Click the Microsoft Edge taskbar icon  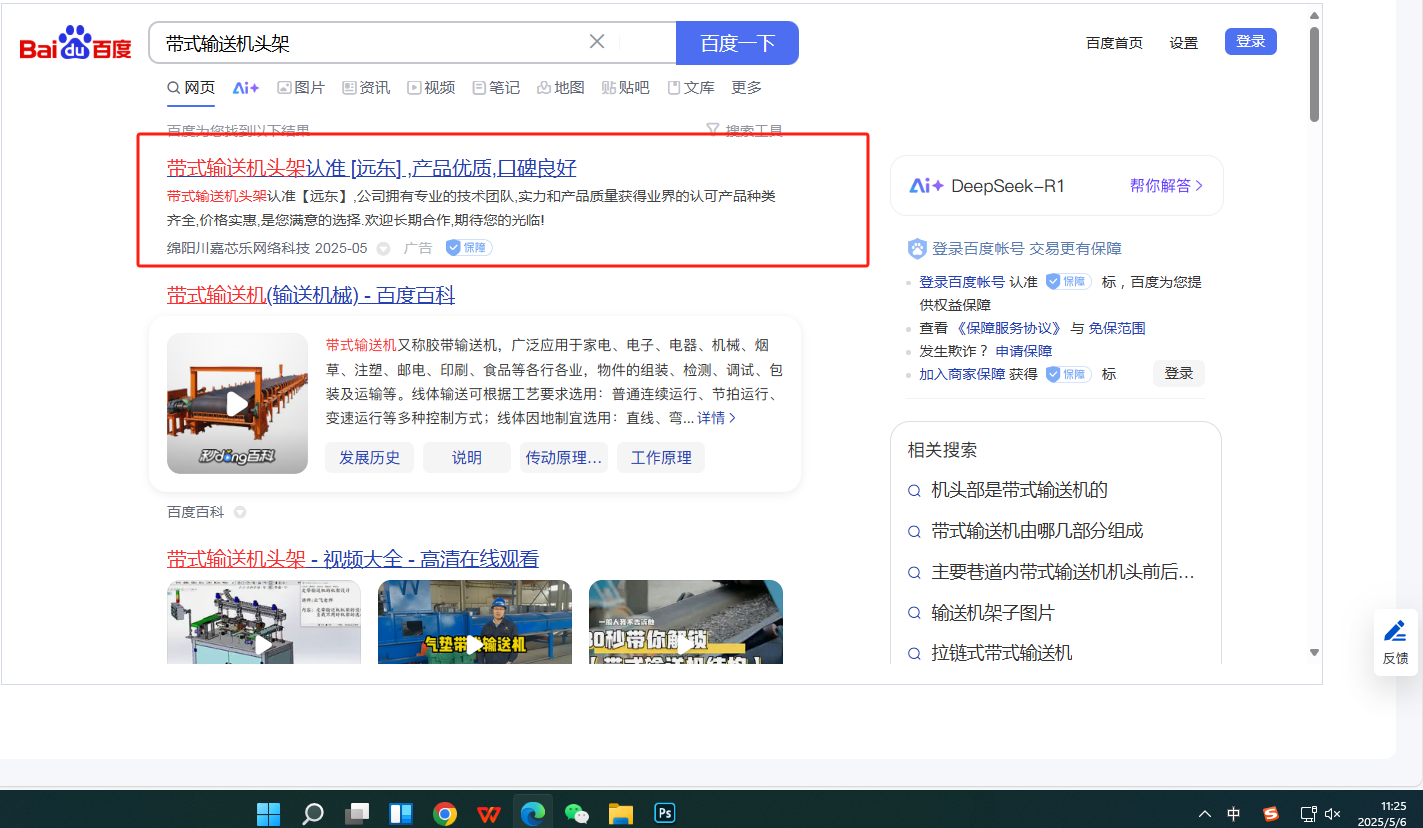pos(533,813)
